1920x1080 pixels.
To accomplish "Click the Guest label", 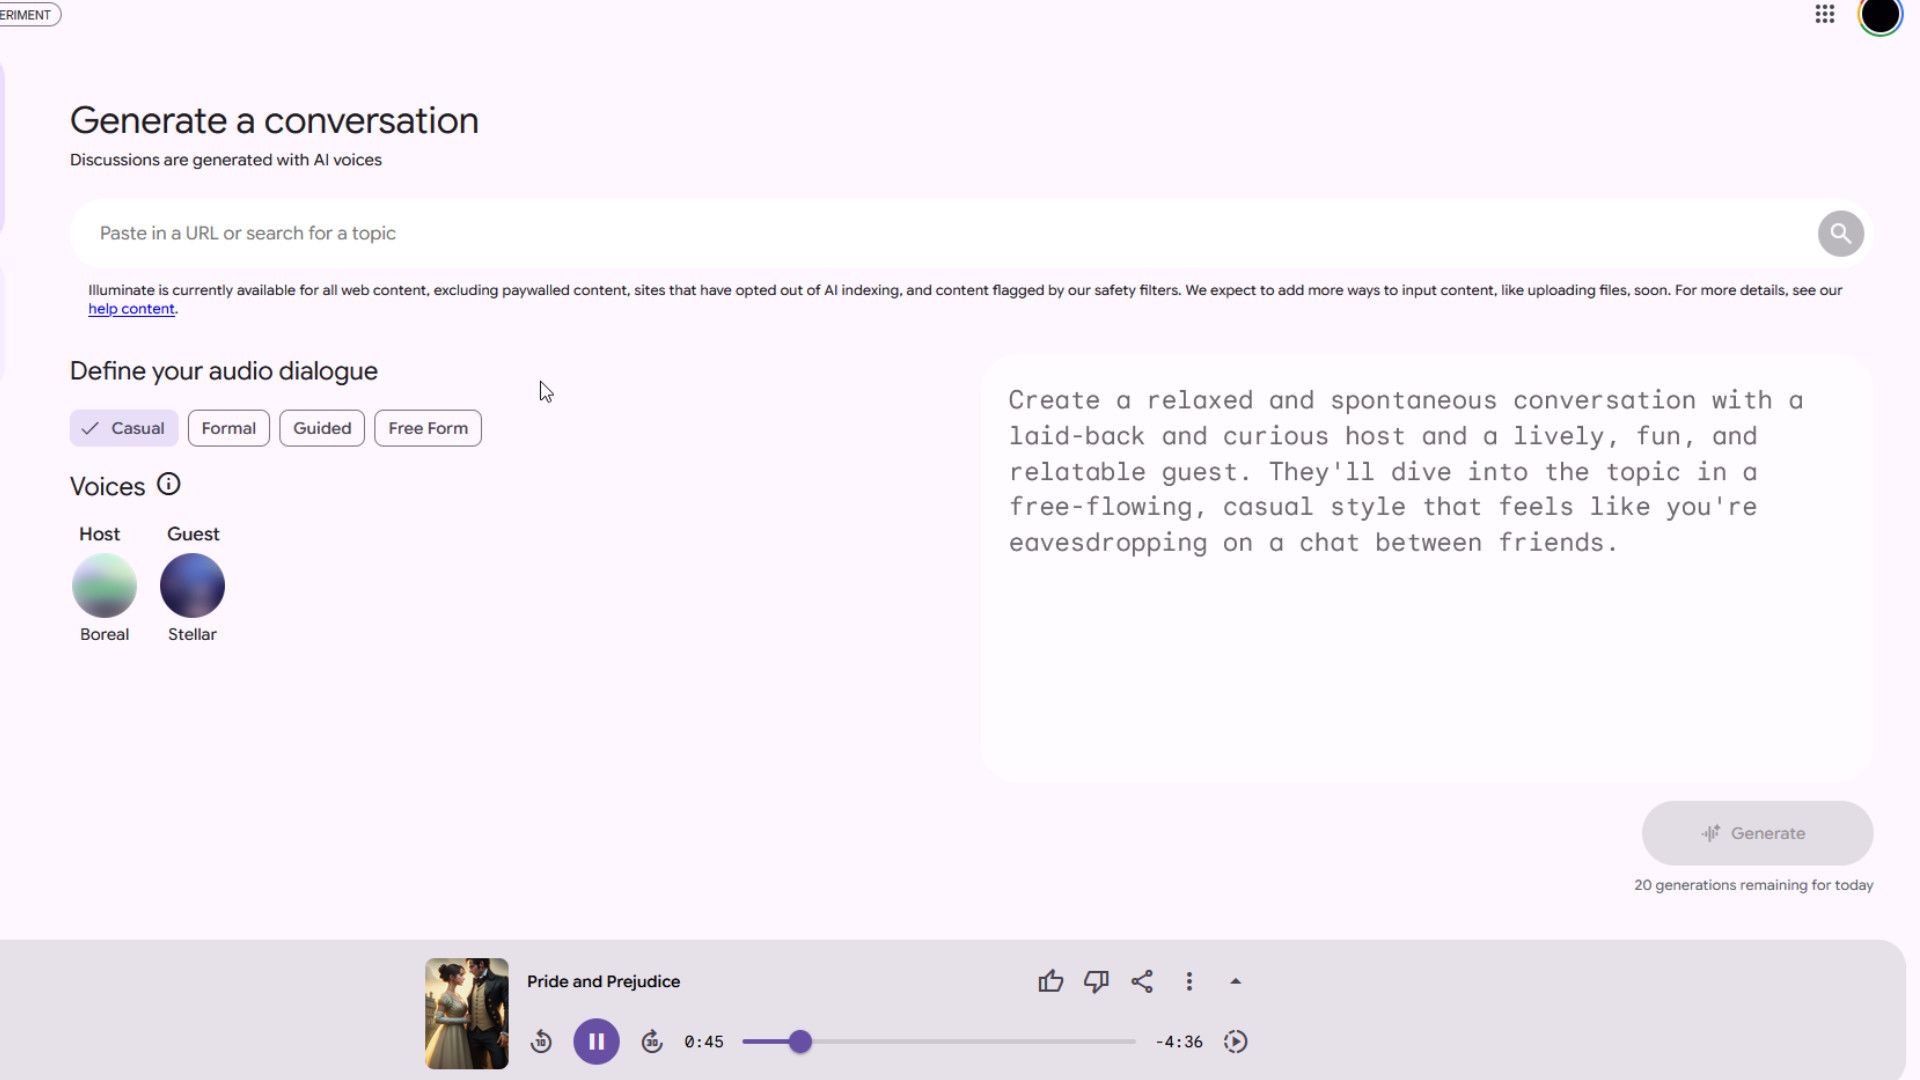I will [193, 534].
